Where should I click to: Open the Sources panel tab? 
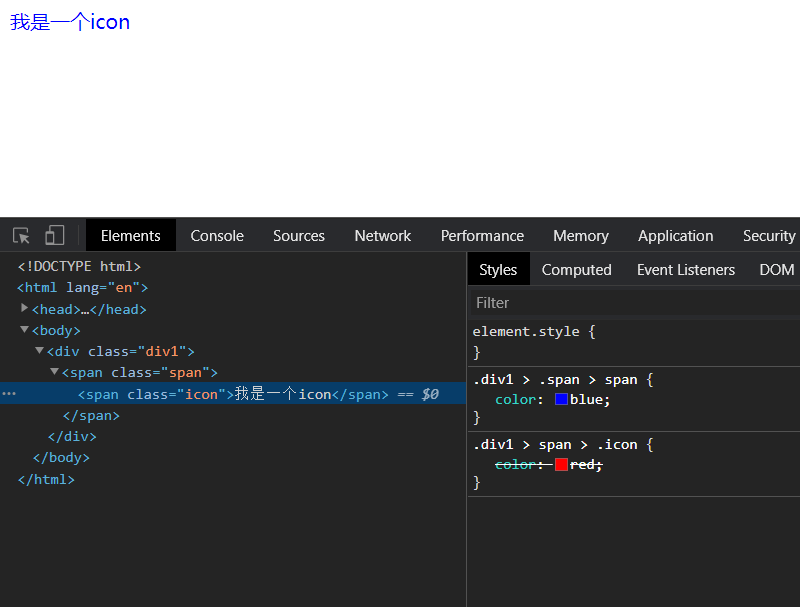(299, 236)
